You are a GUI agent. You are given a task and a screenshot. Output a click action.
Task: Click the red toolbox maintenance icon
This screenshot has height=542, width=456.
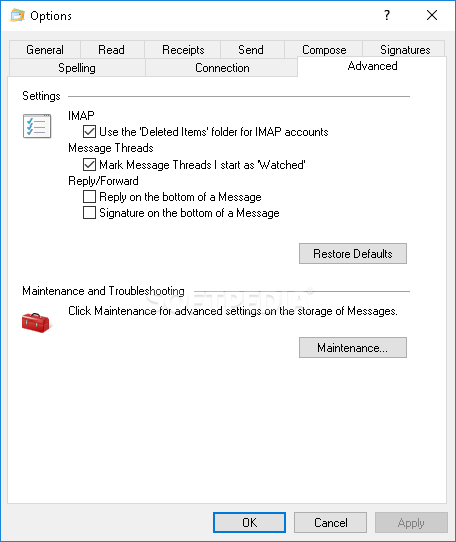(x=36, y=323)
